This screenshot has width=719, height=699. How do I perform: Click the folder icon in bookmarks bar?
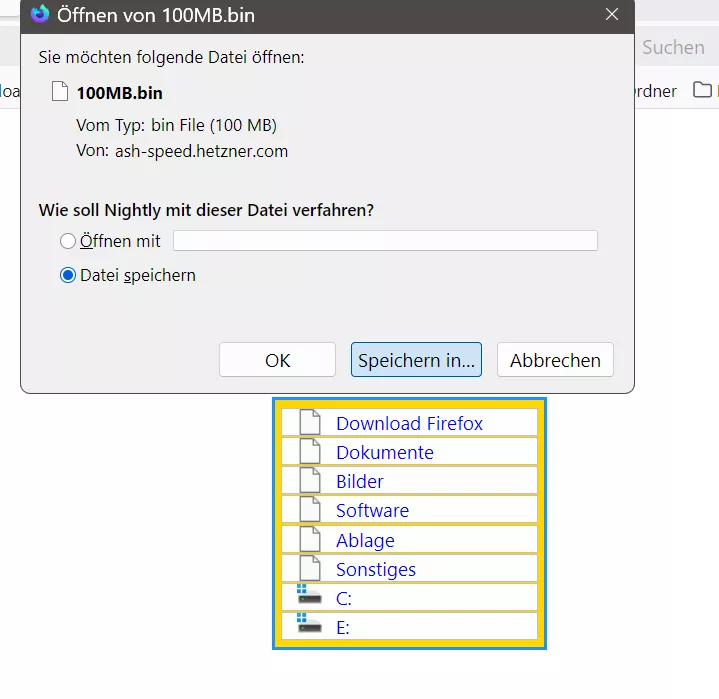(x=702, y=90)
